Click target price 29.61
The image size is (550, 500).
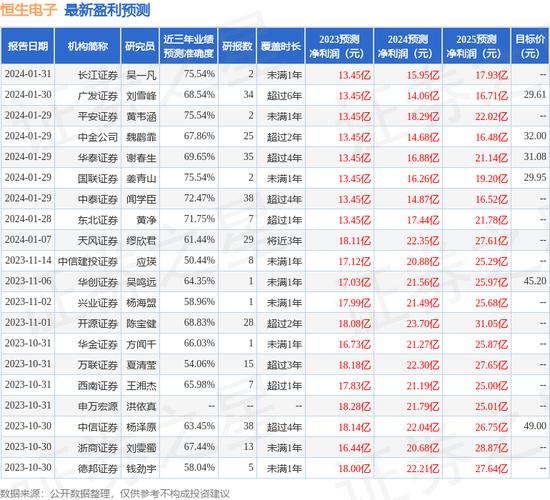535,95
